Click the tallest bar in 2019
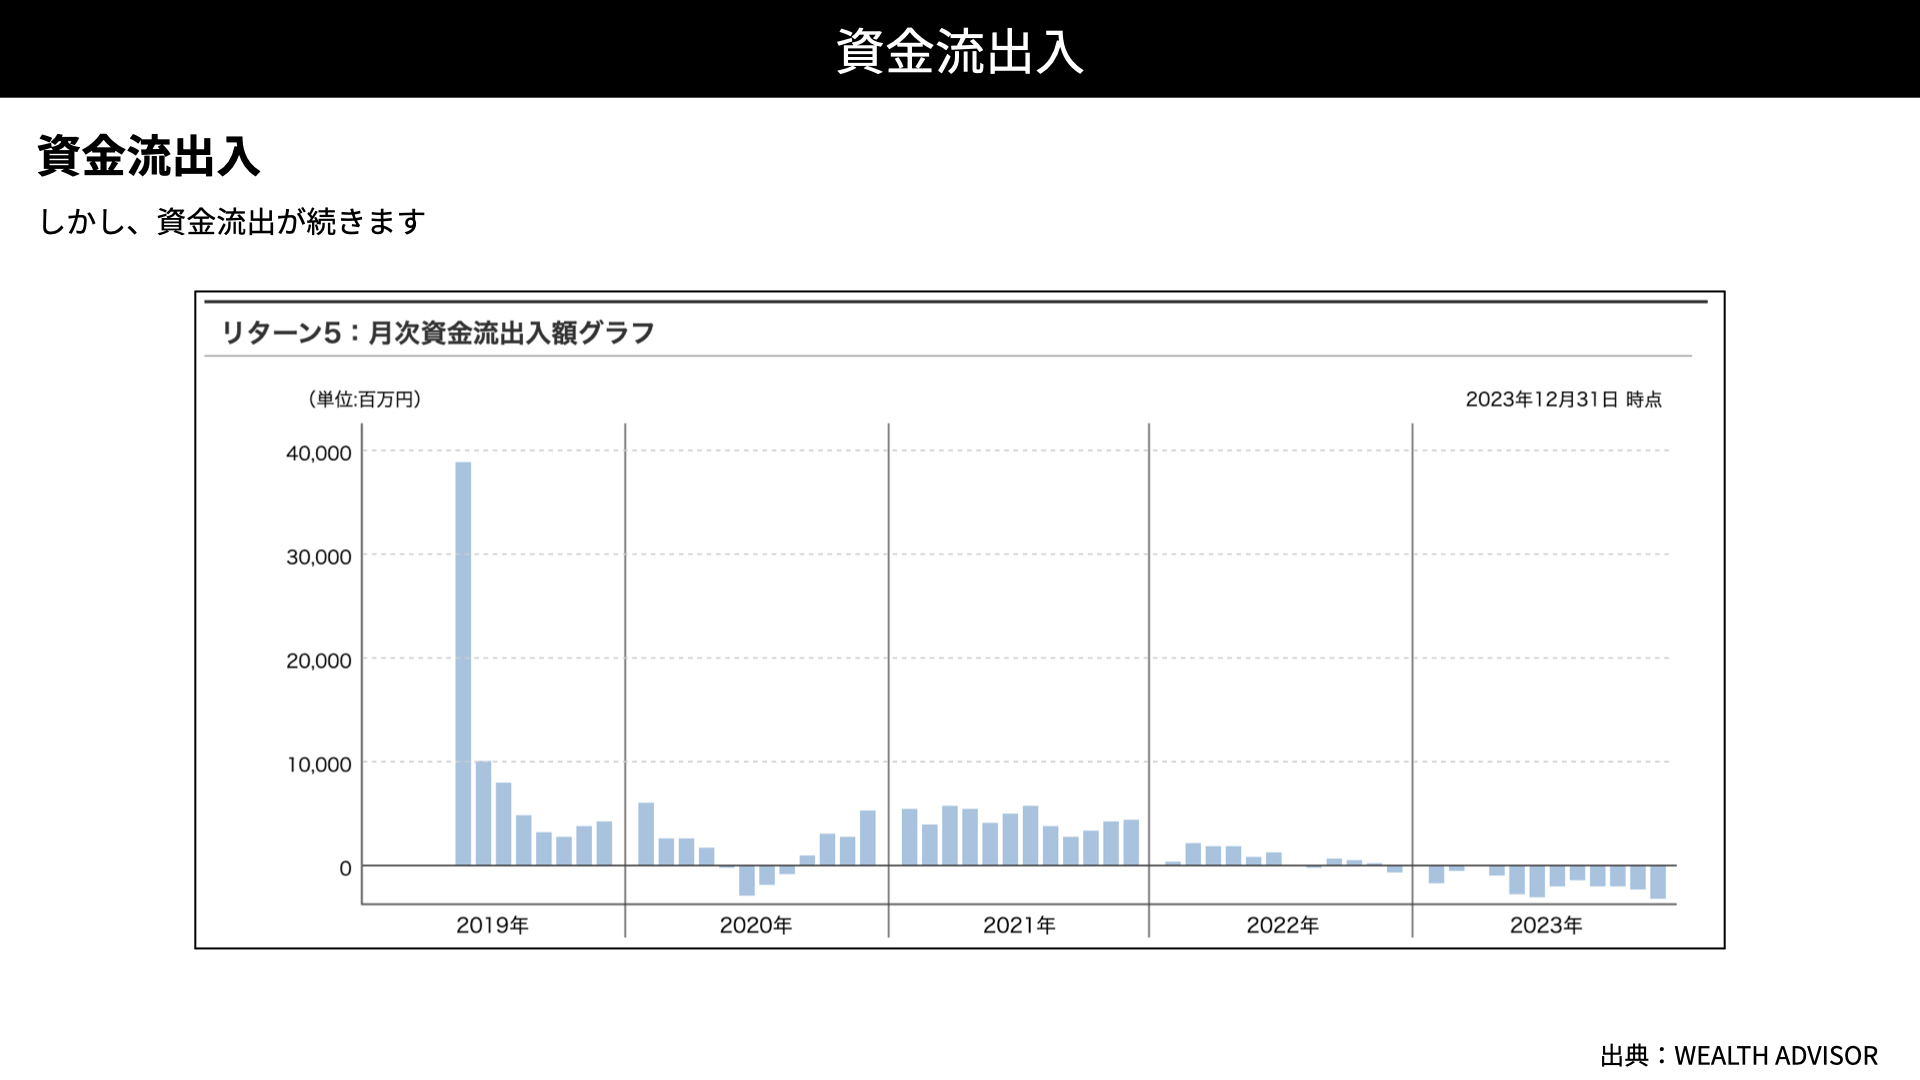 pos(463,663)
